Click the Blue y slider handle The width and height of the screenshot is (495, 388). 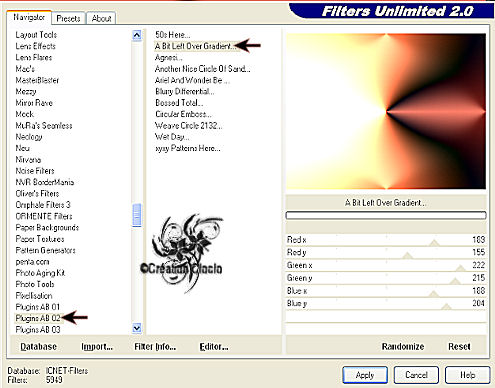(x=446, y=306)
